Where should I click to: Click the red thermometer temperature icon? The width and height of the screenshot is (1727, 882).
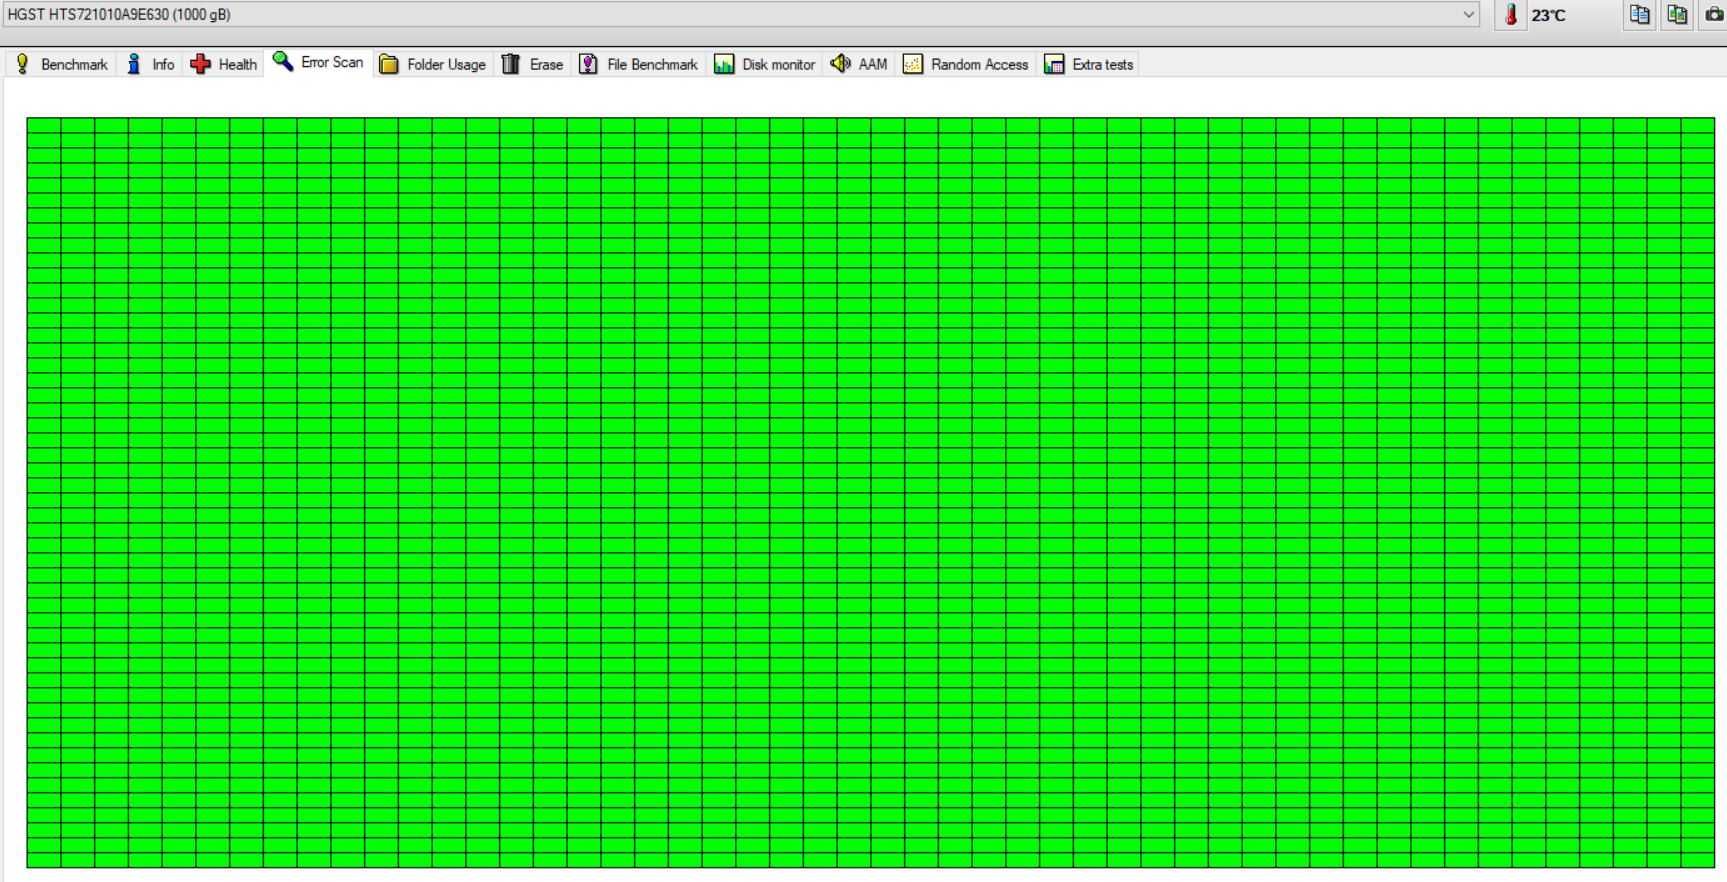click(x=1511, y=15)
